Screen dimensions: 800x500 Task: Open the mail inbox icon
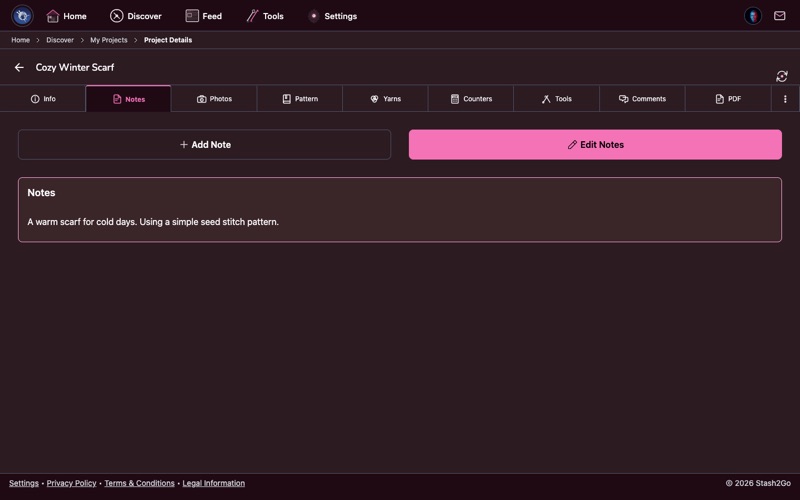click(x=779, y=16)
